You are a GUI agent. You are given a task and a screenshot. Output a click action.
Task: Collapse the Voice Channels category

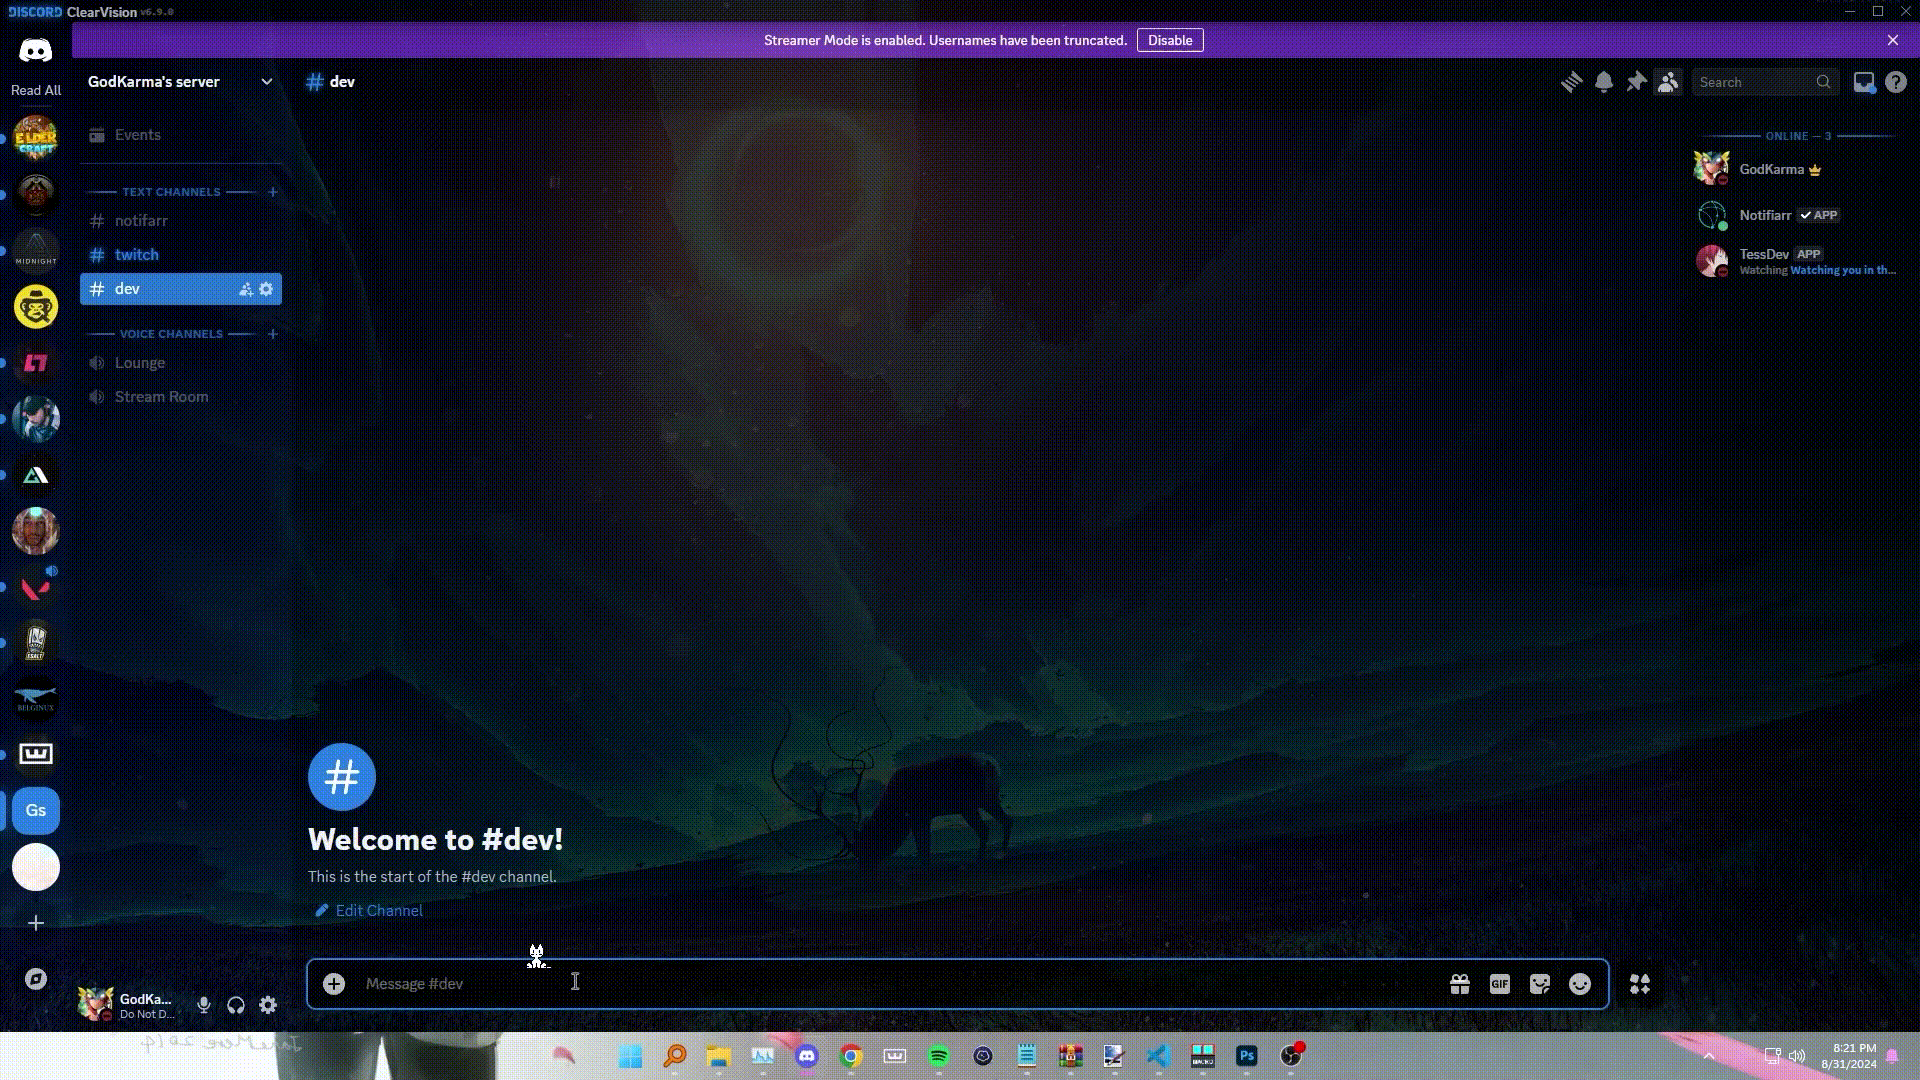click(171, 334)
